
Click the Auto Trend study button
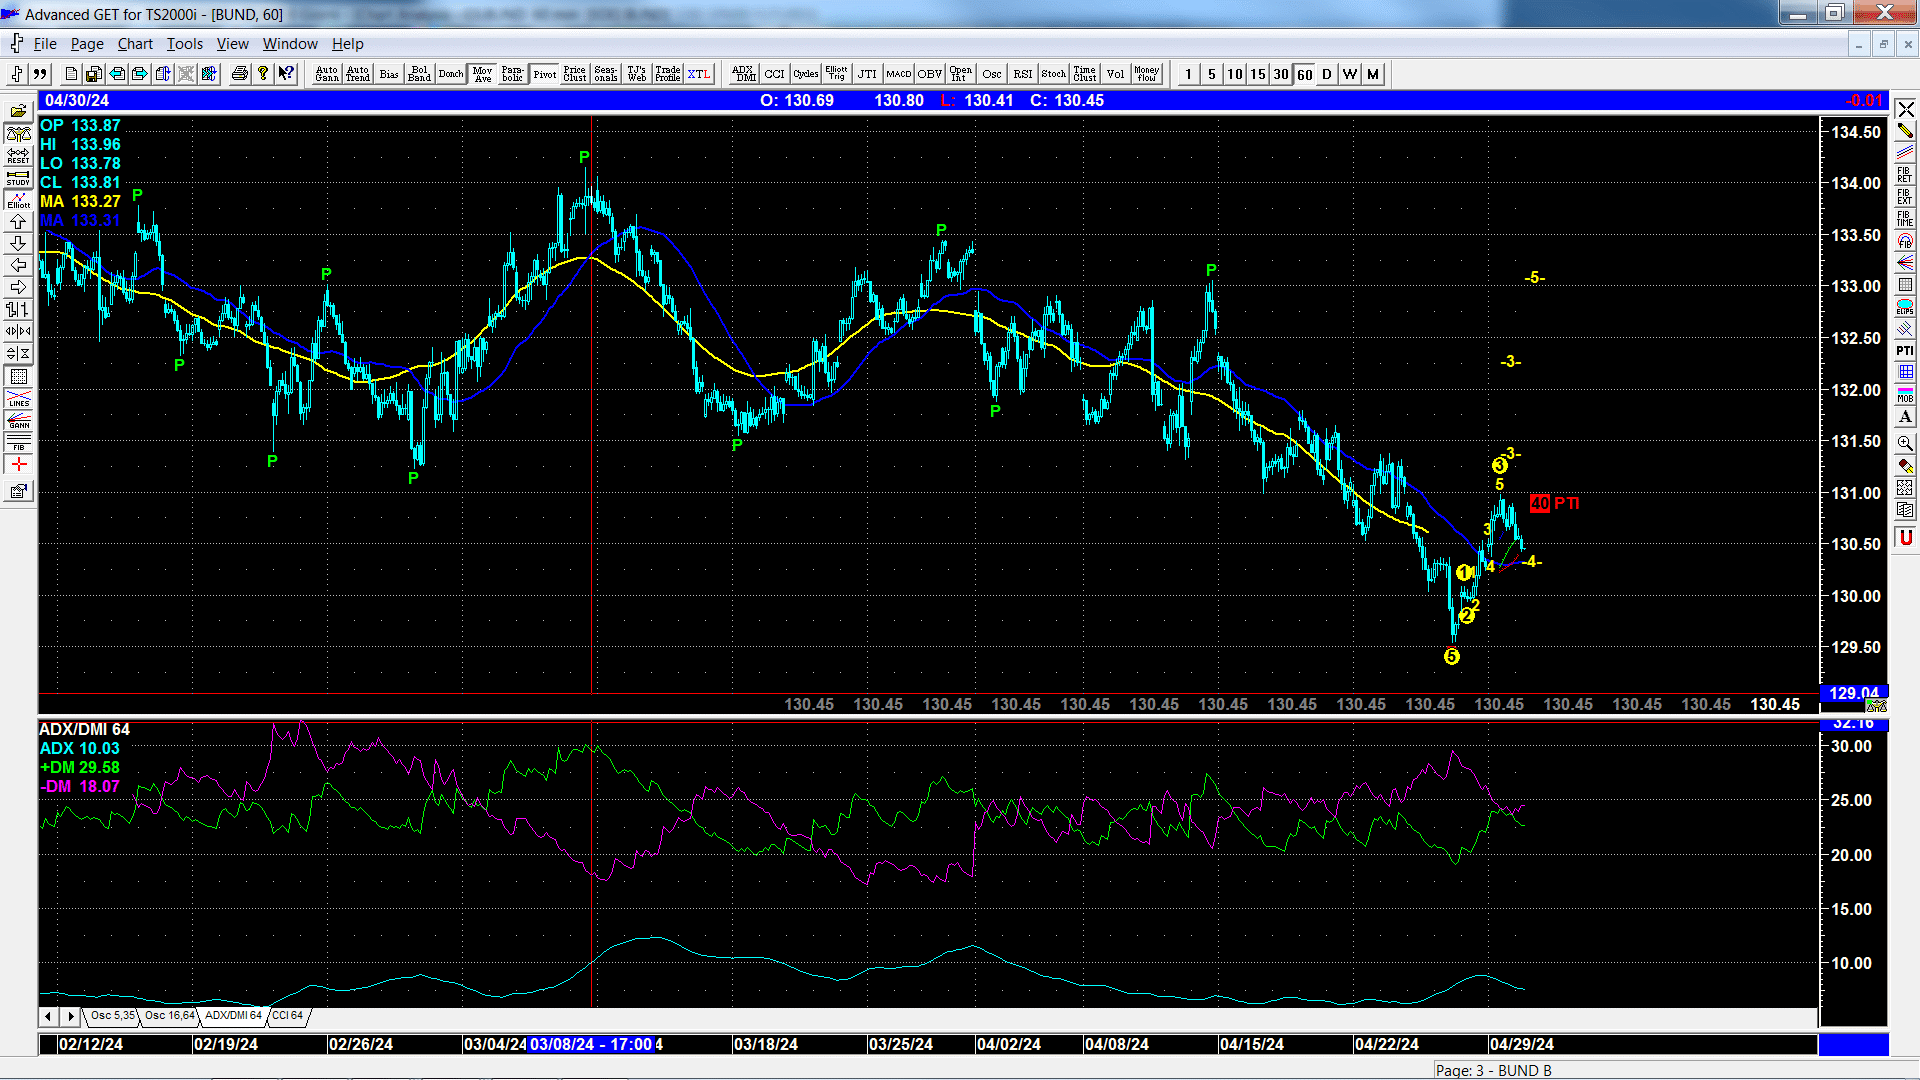[x=358, y=74]
